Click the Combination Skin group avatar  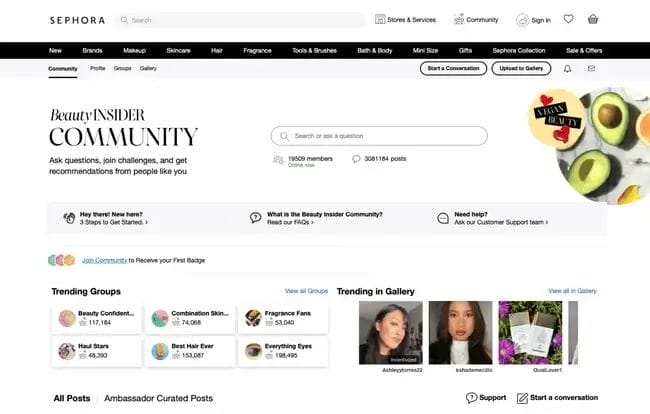point(160,318)
